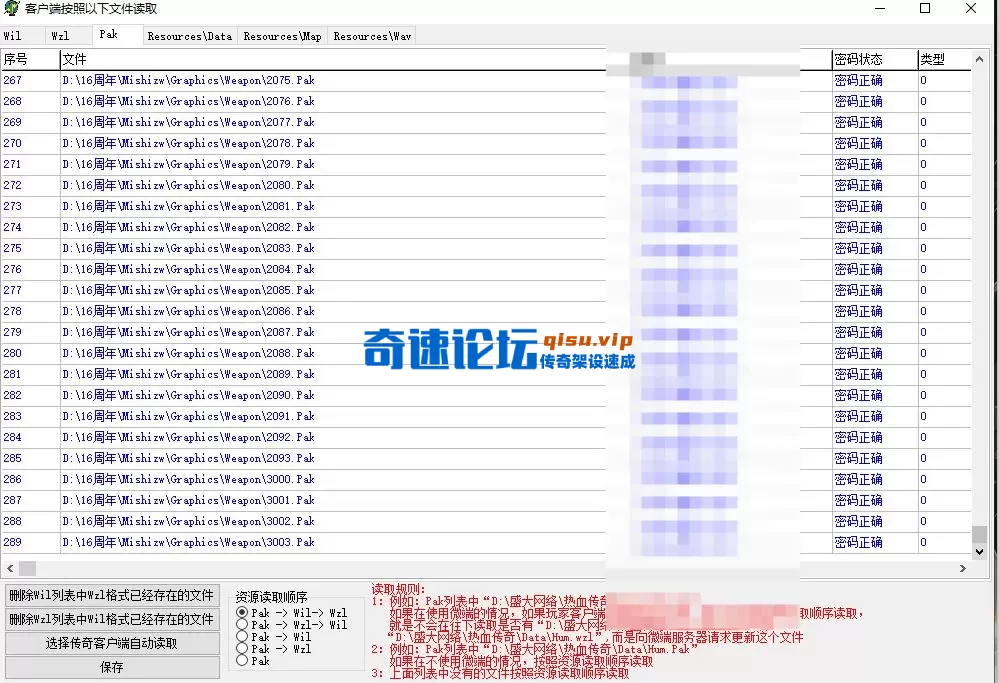Image resolution: width=999 pixels, height=683 pixels.
Task: Click the vertical scrollbar down arrow
Action: point(981,550)
